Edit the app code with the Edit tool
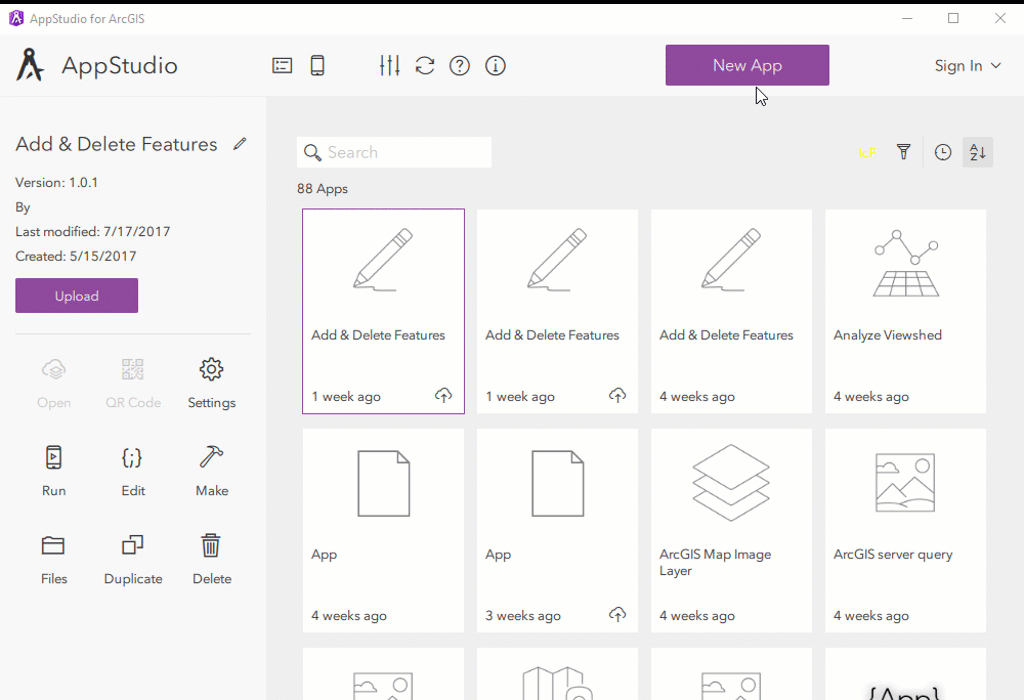This screenshot has height=700, width=1024. (x=133, y=471)
